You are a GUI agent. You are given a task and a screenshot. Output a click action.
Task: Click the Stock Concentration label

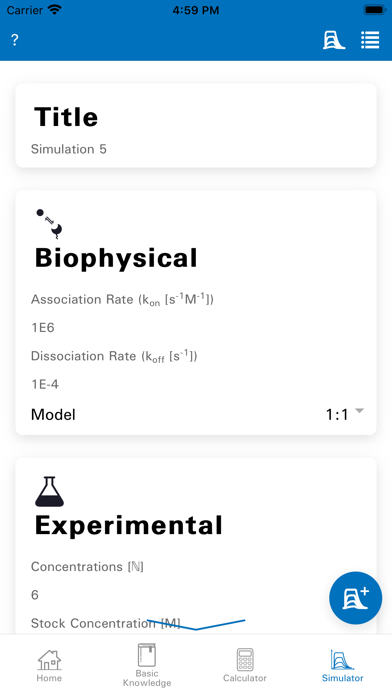[x=106, y=623]
